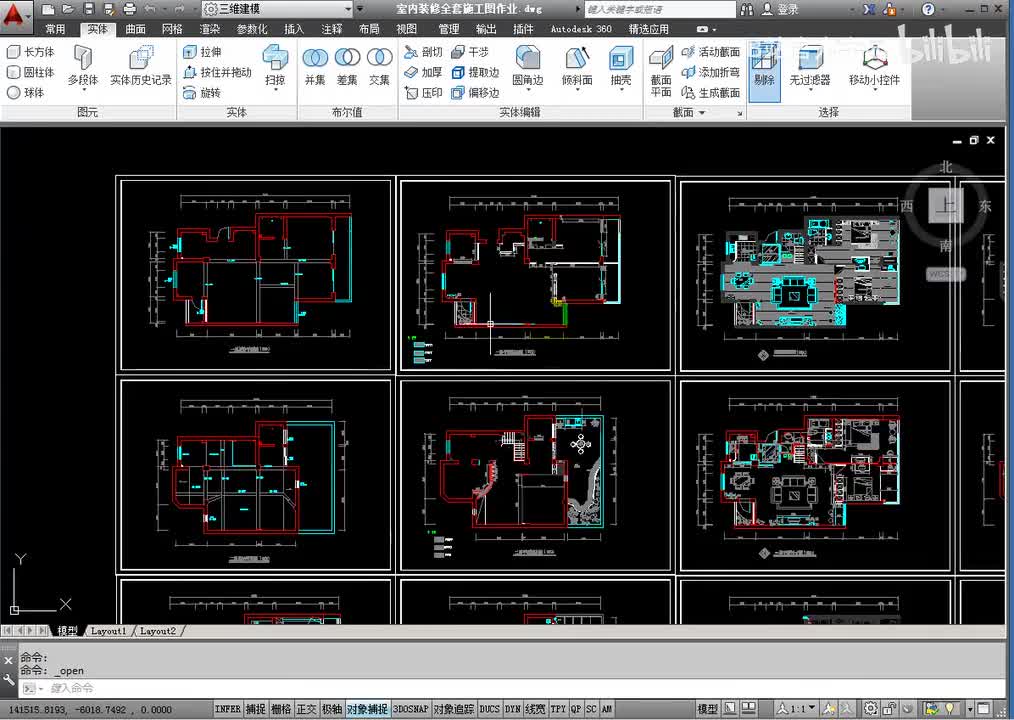Select the Box (长方体) tool
The height and width of the screenshot is (720, 1014).
coord(30,52)
